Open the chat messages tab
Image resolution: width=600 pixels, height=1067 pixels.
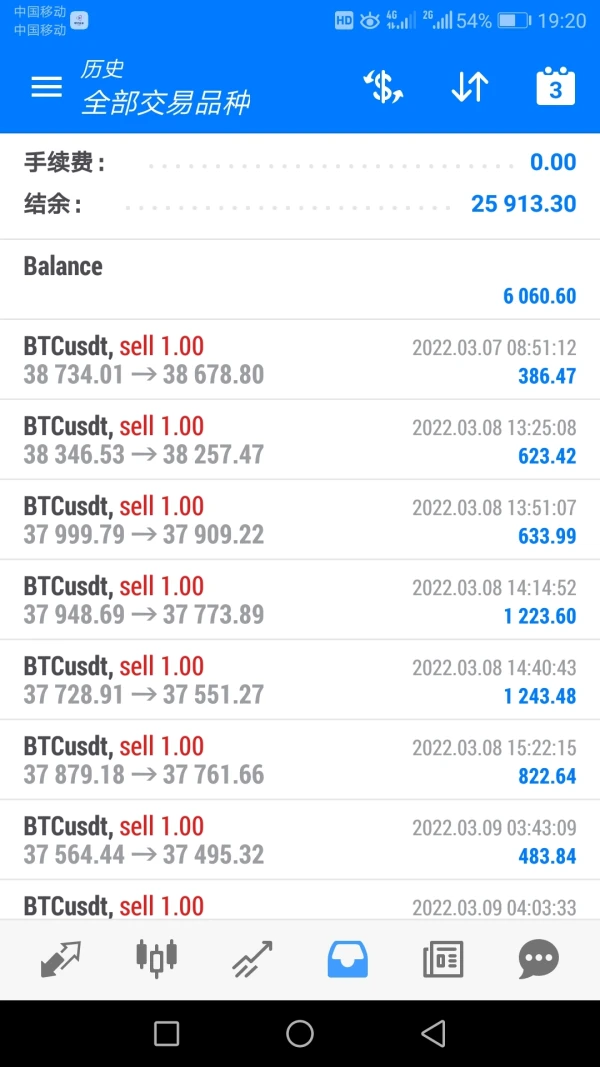(x=538, y=959)
